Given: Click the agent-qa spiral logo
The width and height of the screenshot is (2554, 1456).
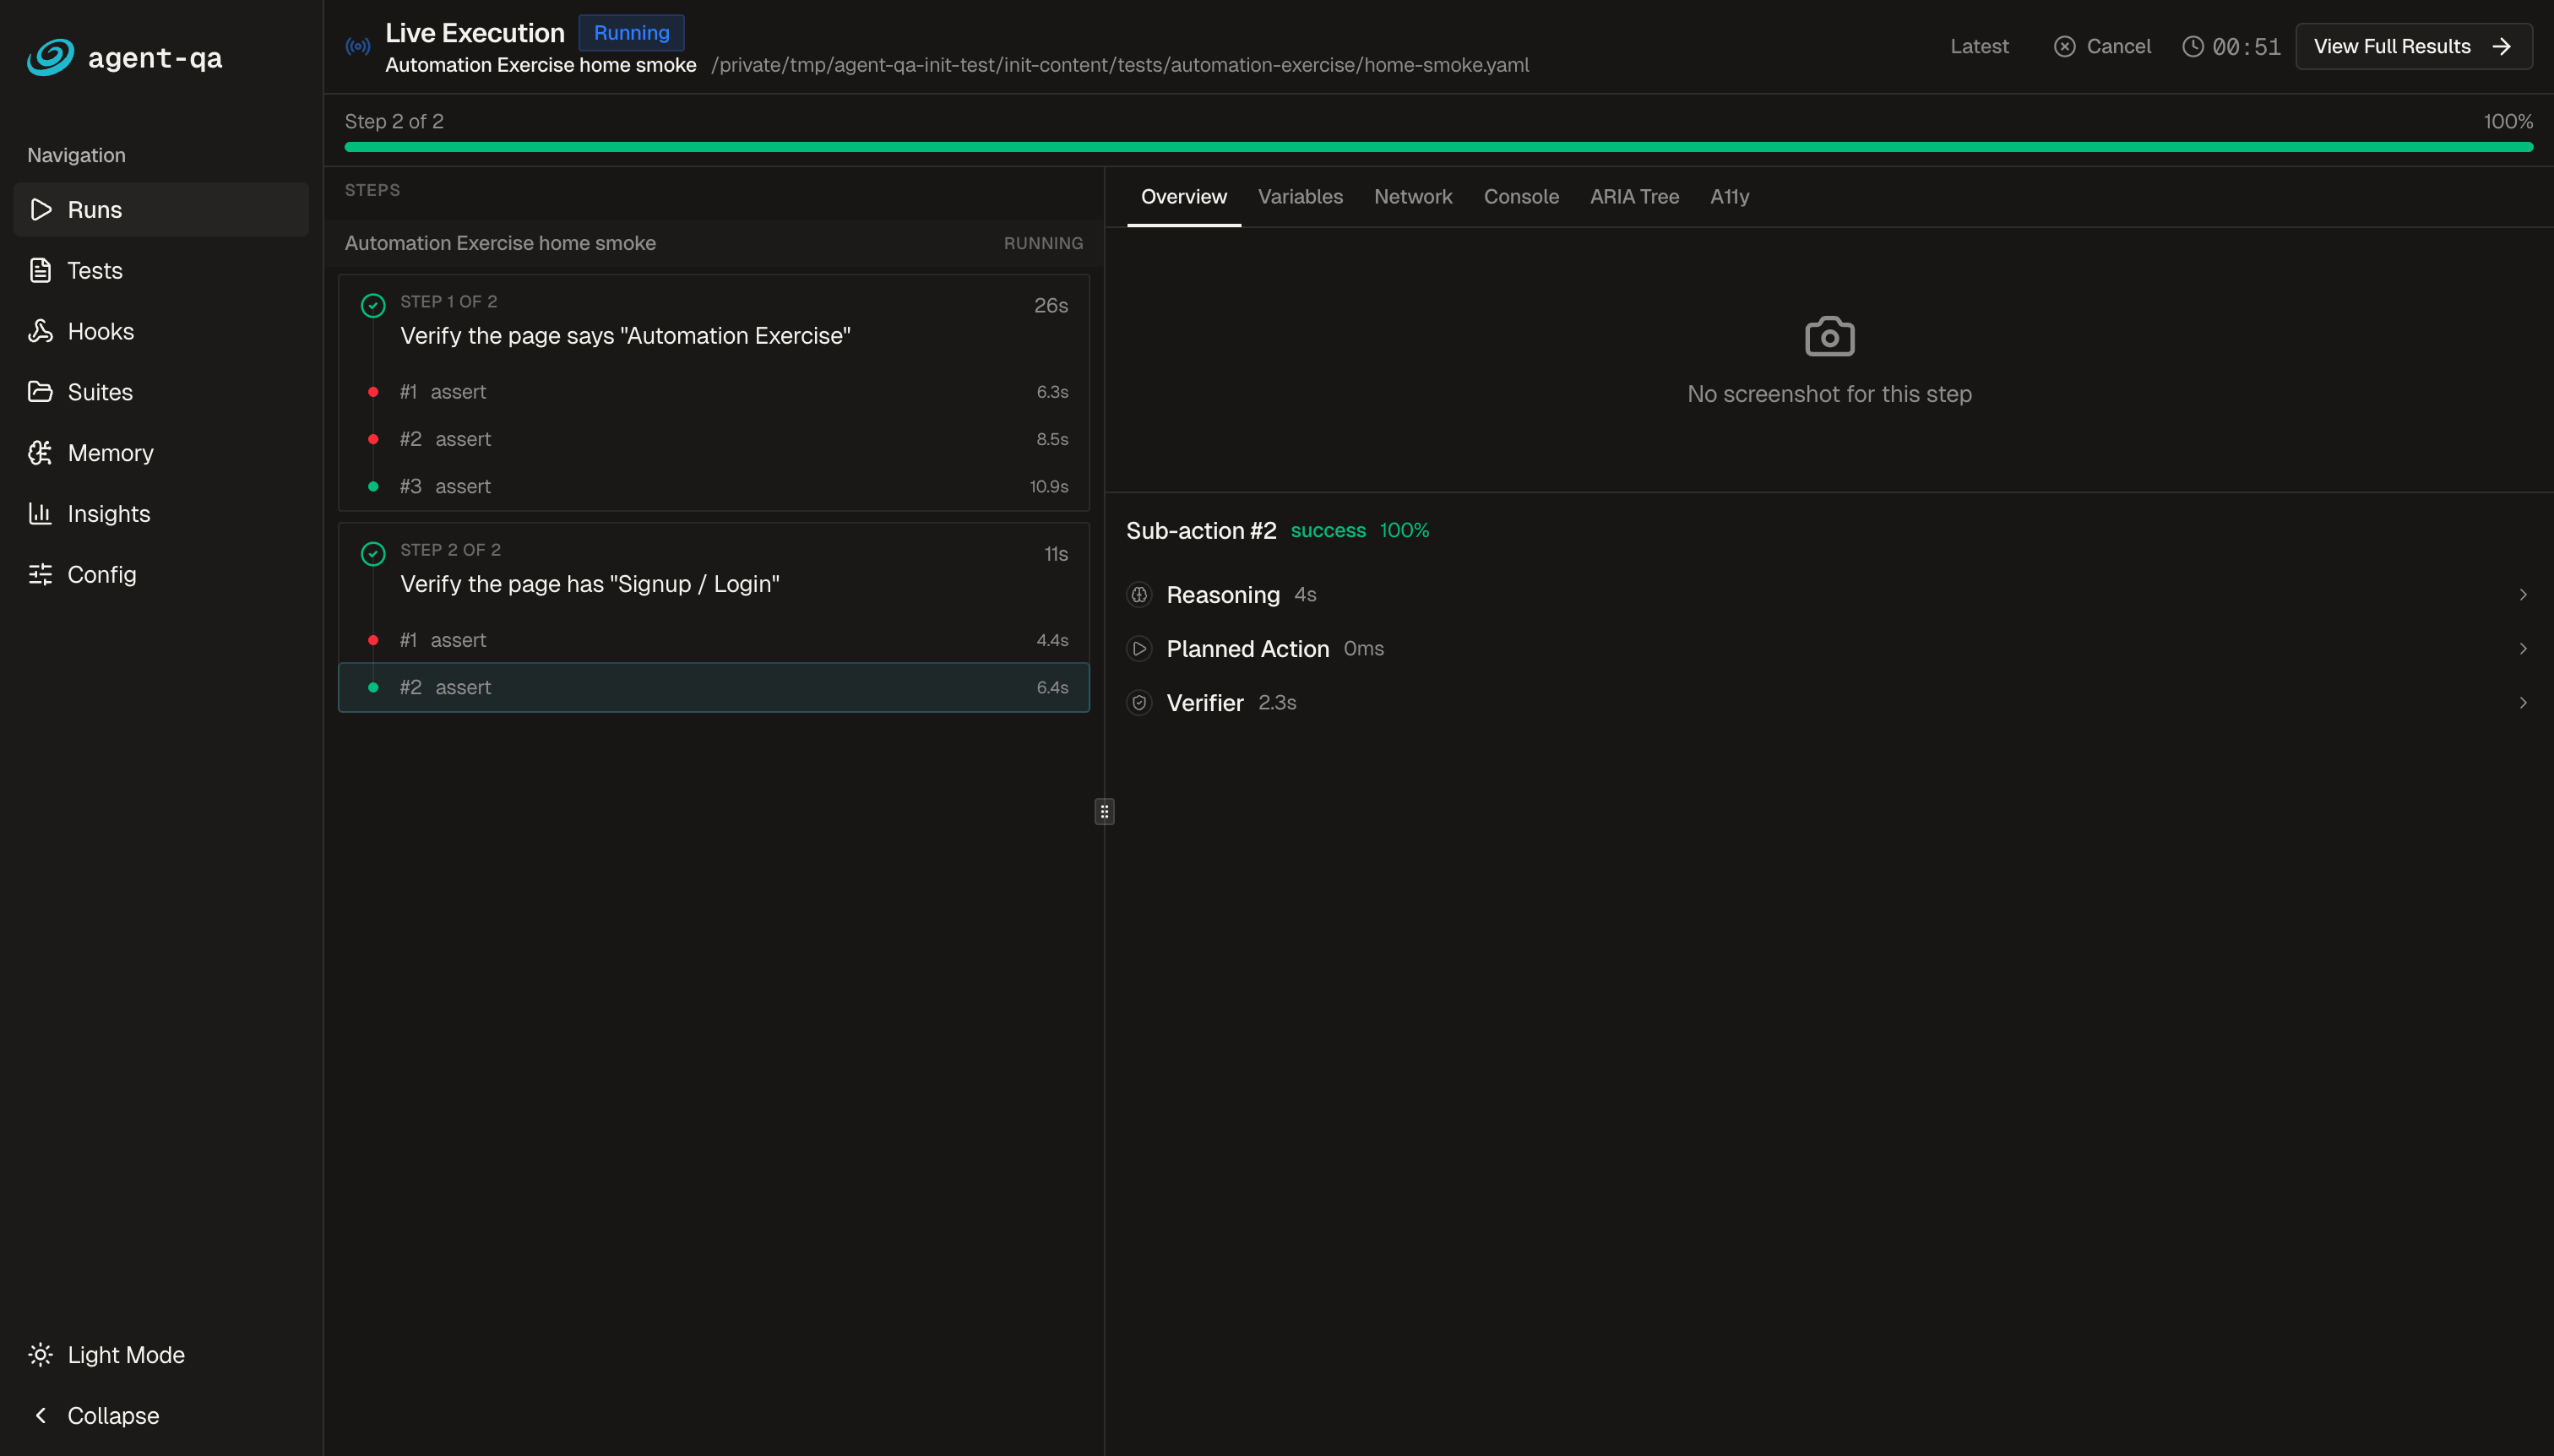Looking at the screenshot, I should [x=50, y=57].
